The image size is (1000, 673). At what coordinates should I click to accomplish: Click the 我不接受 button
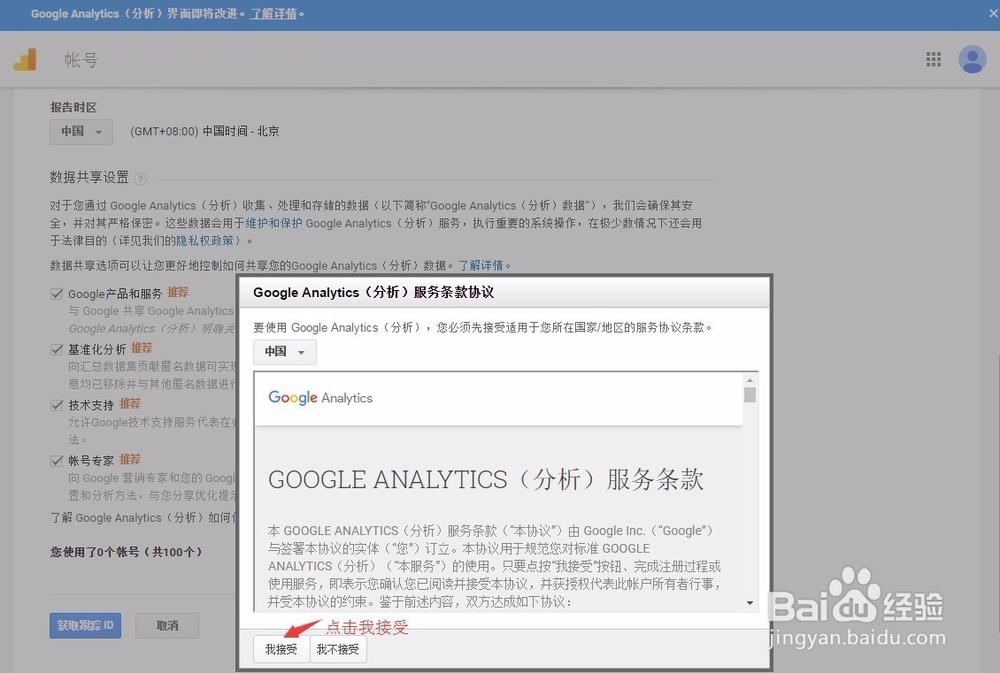337,649
